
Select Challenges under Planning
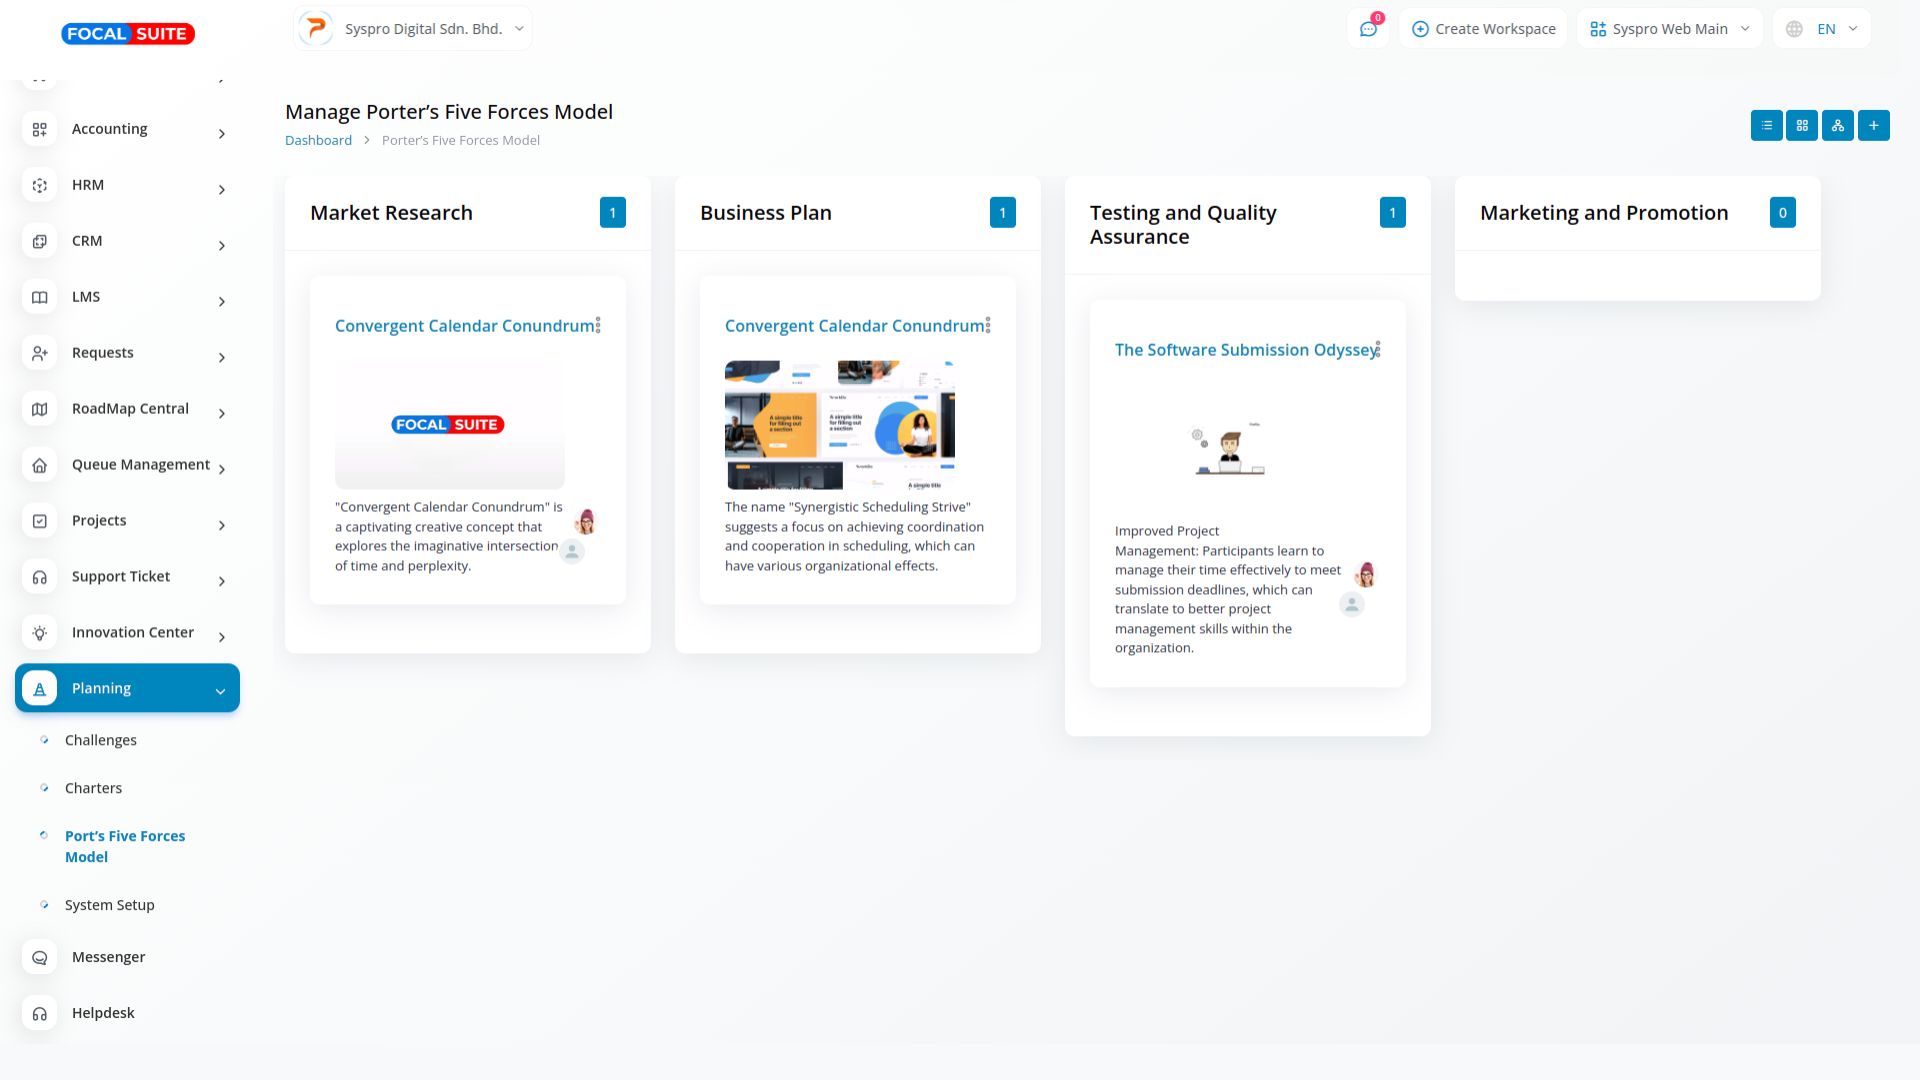click(100, 740)
